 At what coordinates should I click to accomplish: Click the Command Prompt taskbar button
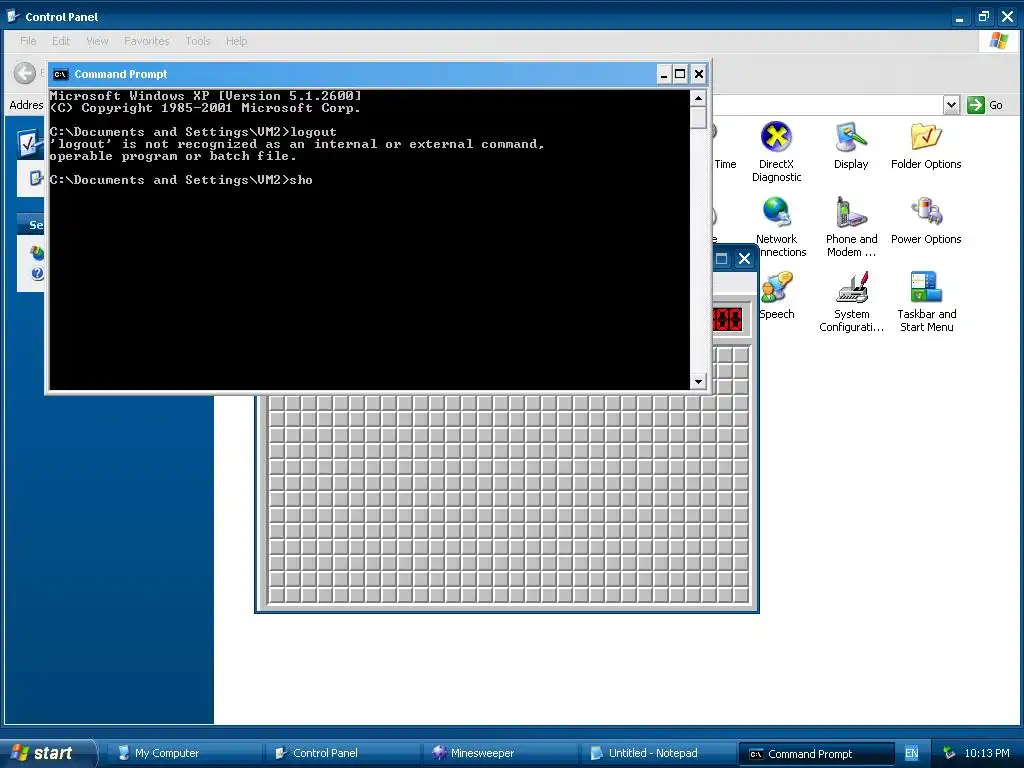click(816, 754)
